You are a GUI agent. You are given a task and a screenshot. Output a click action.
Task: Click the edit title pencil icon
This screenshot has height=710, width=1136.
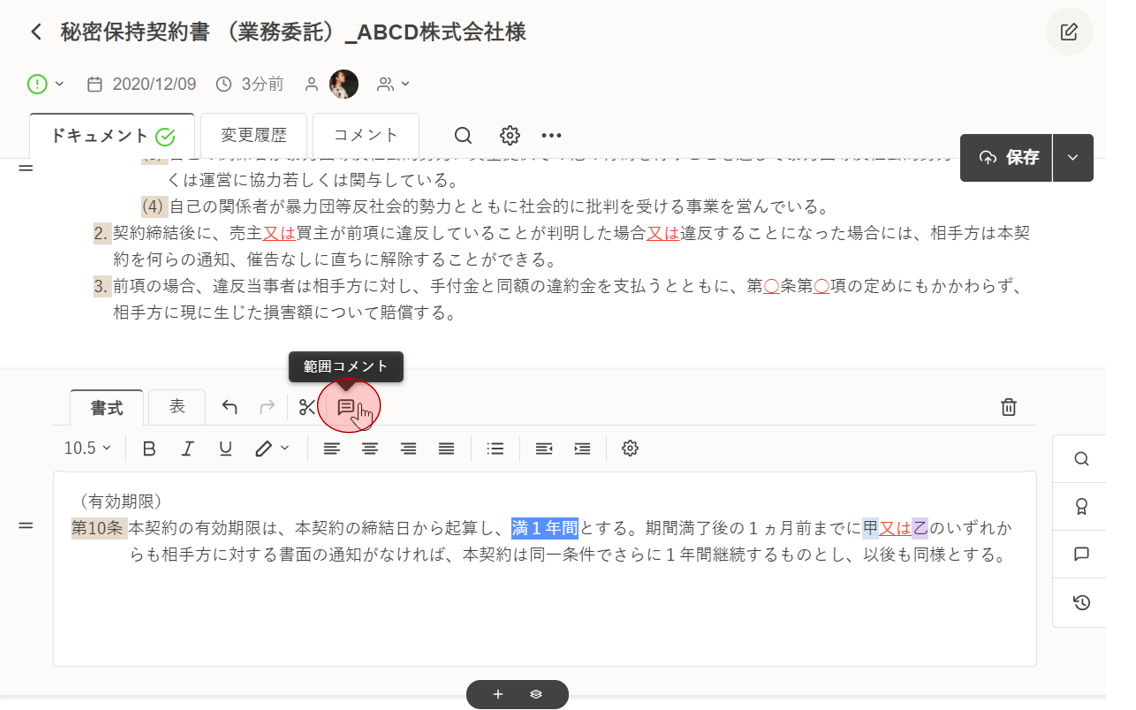click(1069, 32)
